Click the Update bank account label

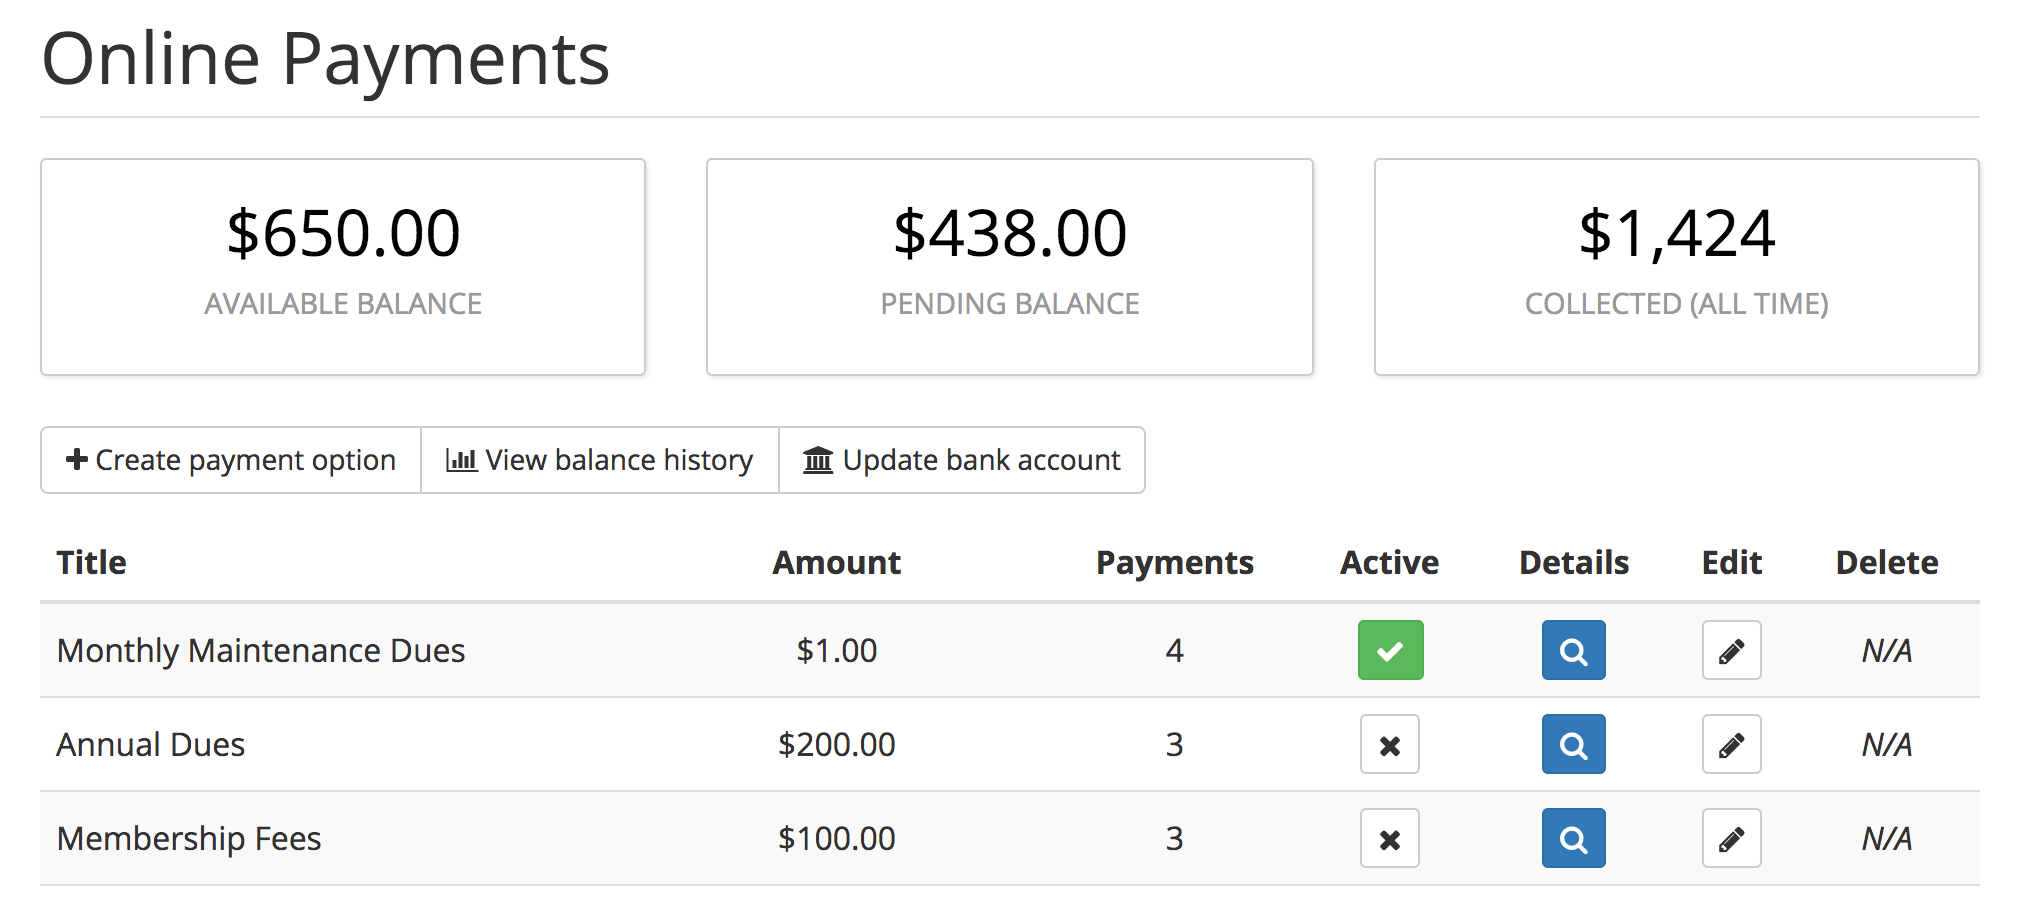click(x=981, y=460)
